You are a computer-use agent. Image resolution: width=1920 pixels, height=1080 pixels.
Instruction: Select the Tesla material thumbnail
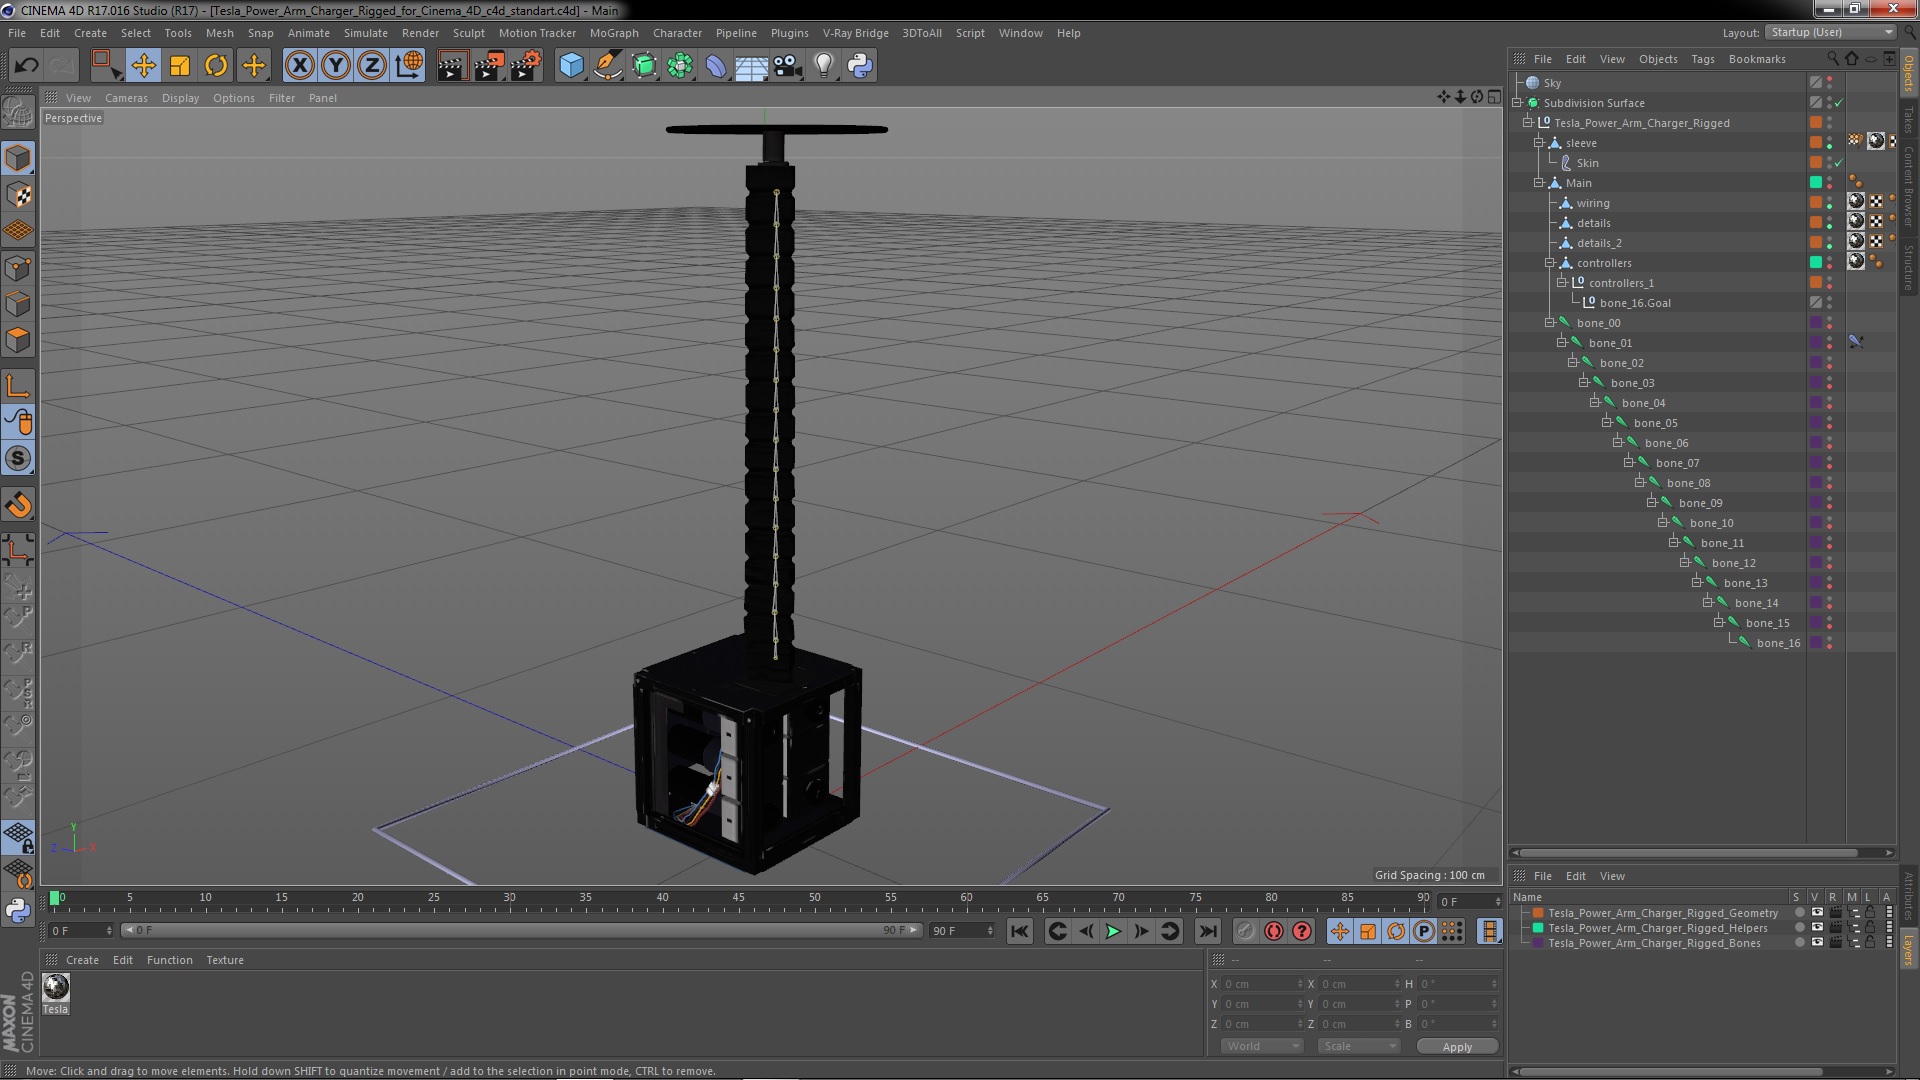point(56,987)
